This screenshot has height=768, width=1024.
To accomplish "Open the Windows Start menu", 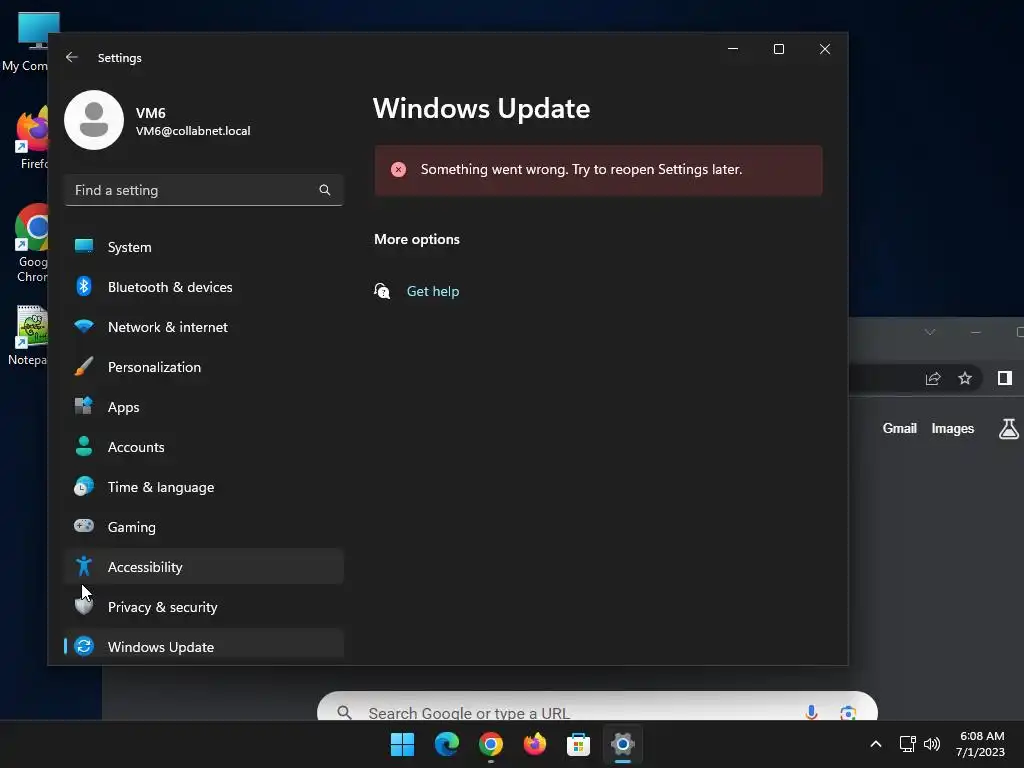I will [x=402, y=744].
